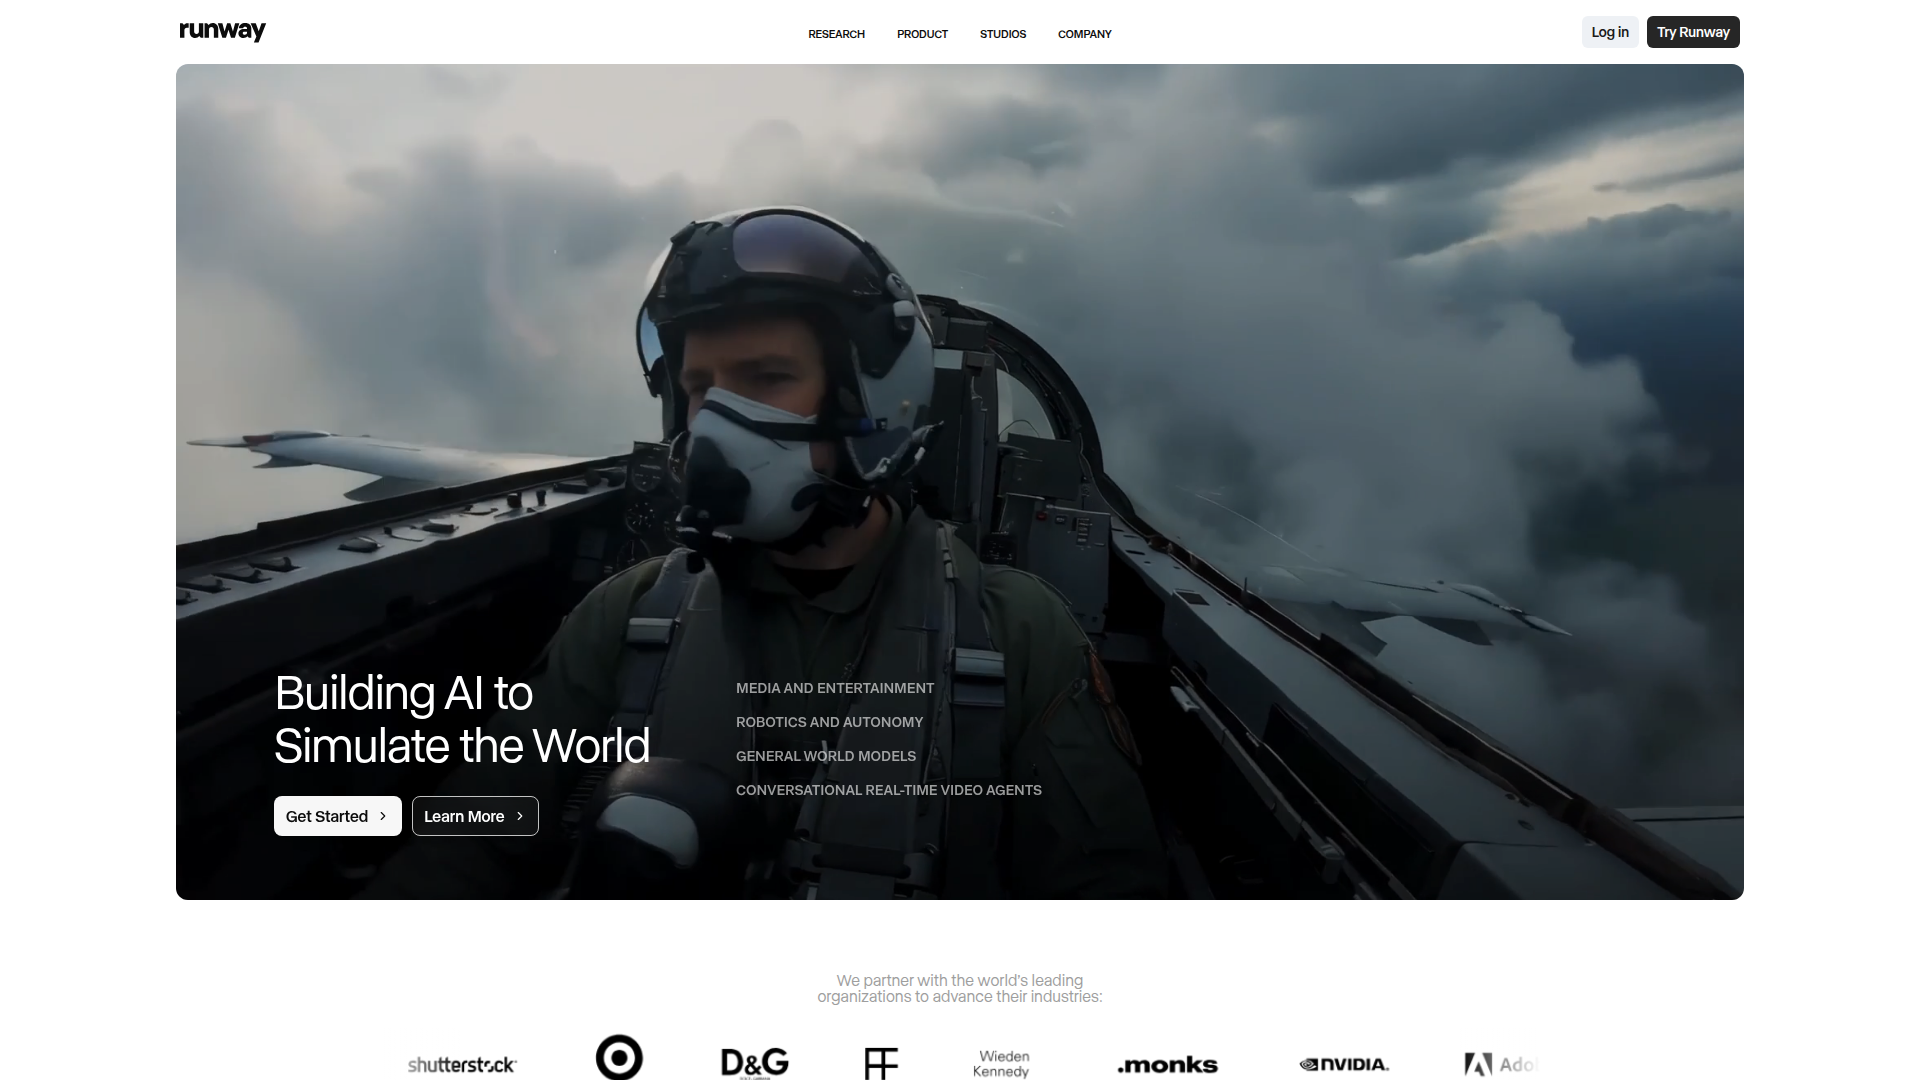Click the D&G partner logo
The height and width of the screenshot is (1080, 1920).
point(755,1062)
